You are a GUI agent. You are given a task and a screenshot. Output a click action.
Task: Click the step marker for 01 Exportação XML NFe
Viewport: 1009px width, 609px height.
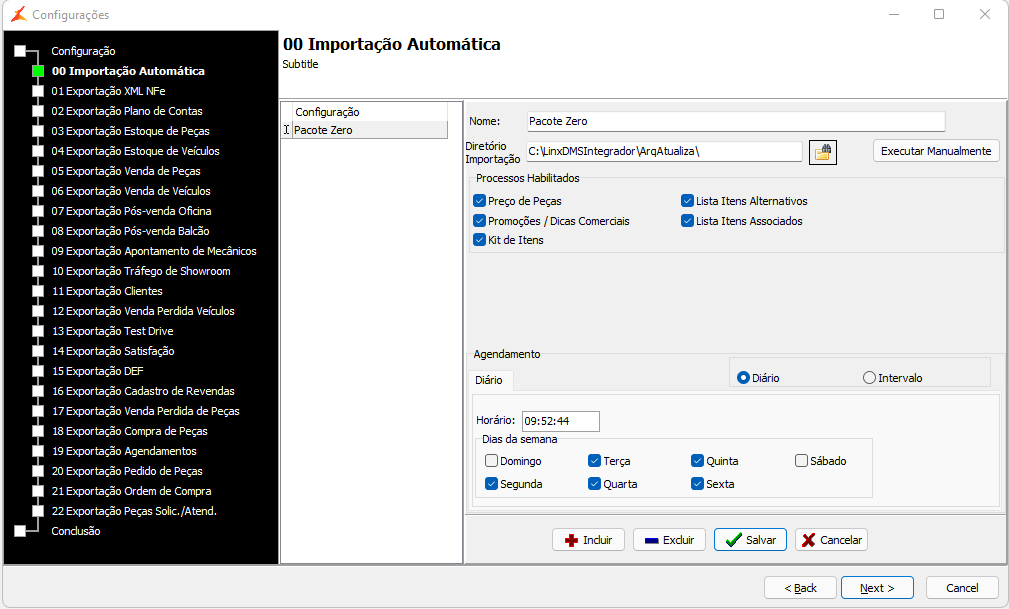[38, 91]
